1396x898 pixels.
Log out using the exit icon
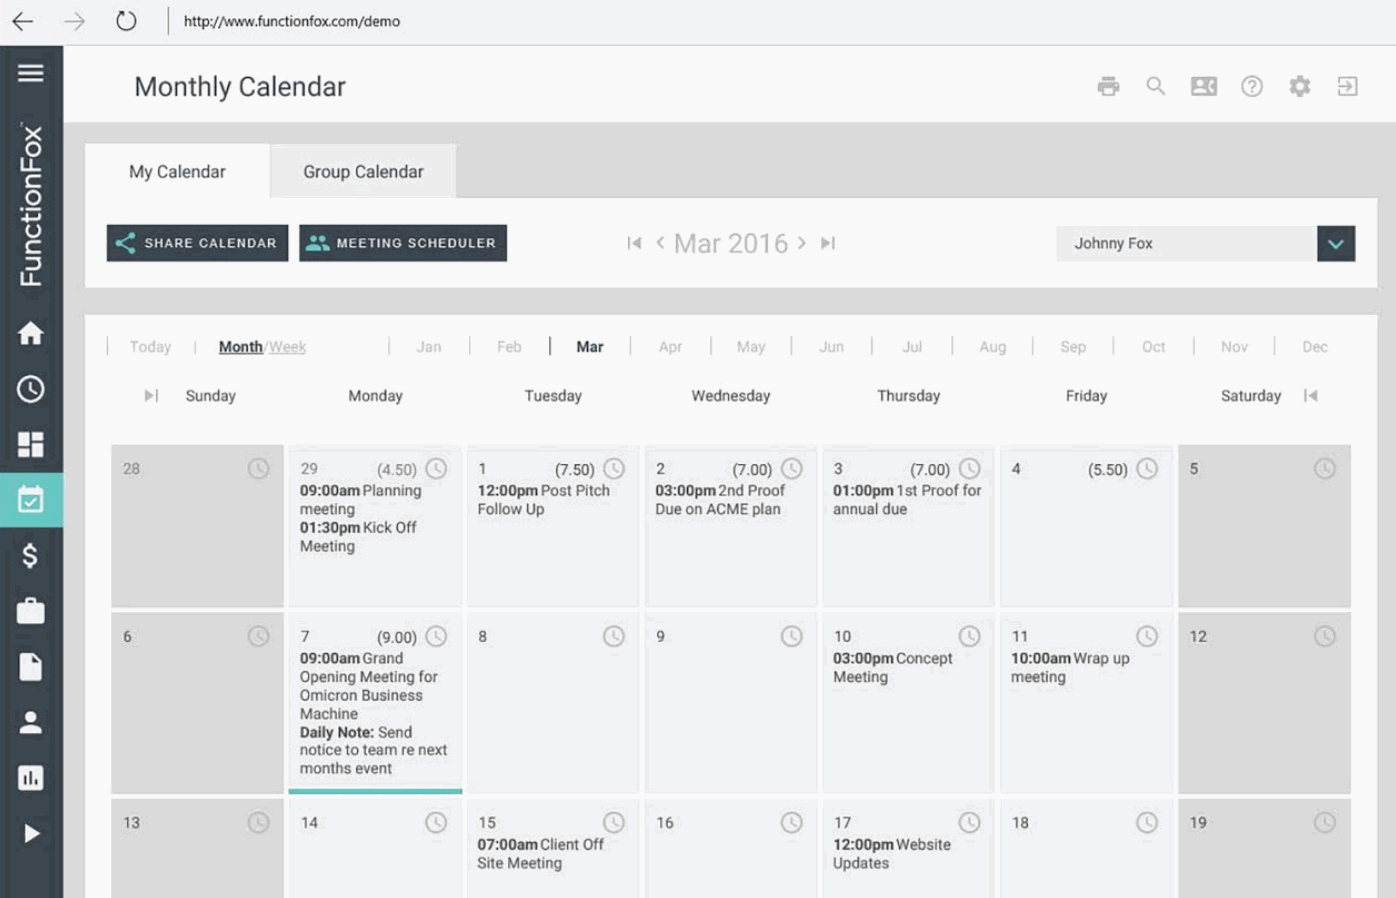[x=1348, y=86]
